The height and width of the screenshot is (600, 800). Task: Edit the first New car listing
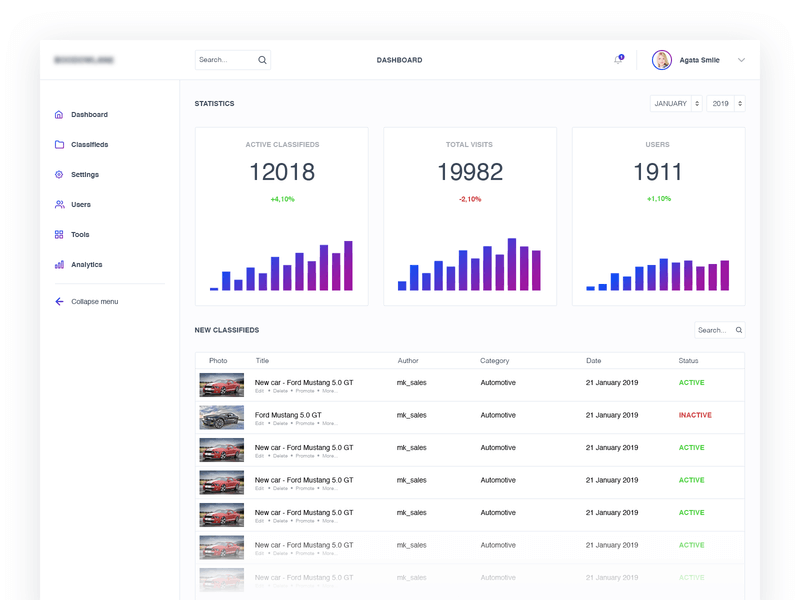coord(261,389)
